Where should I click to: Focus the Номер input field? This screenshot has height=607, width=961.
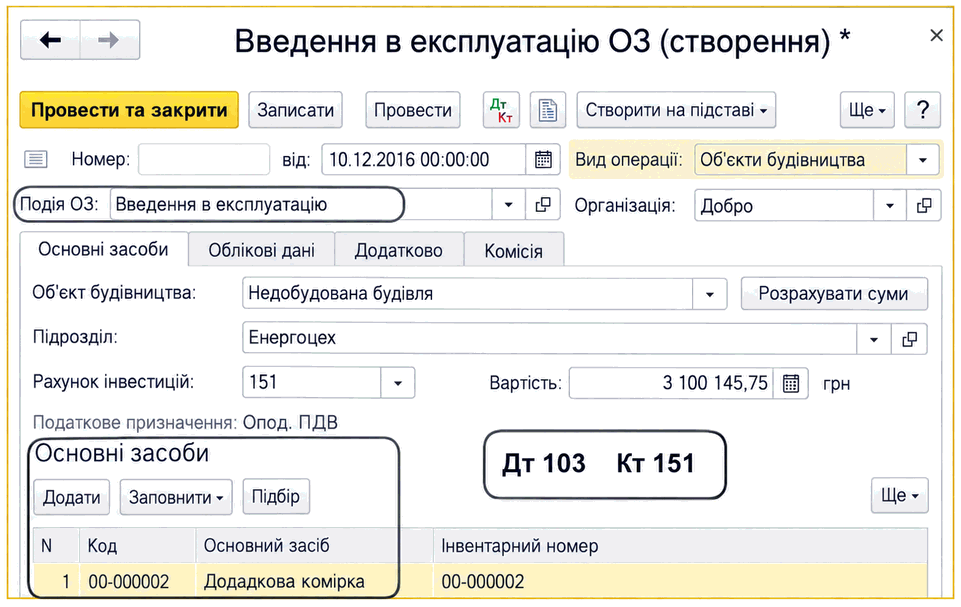pyautogui.click(x=204, y=160)
